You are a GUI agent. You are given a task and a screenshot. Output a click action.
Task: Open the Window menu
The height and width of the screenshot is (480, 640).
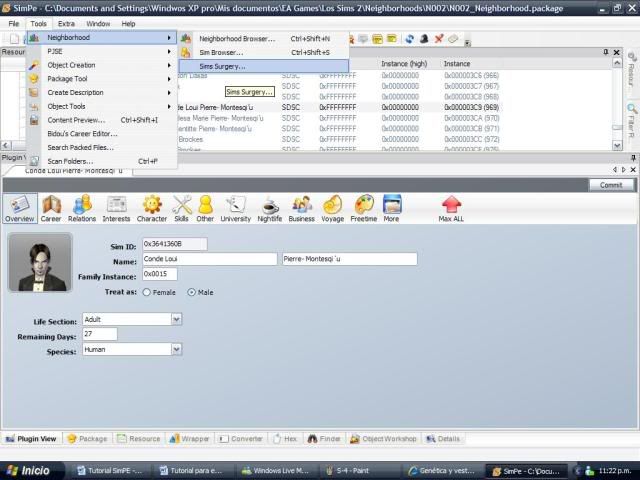(98, 24)
